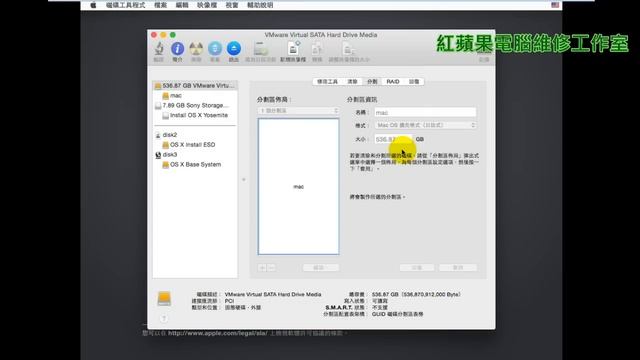Switch to the RAID tab
This screenshot has height=360, width=640.
pyautogui.click(x=393, y=82)
